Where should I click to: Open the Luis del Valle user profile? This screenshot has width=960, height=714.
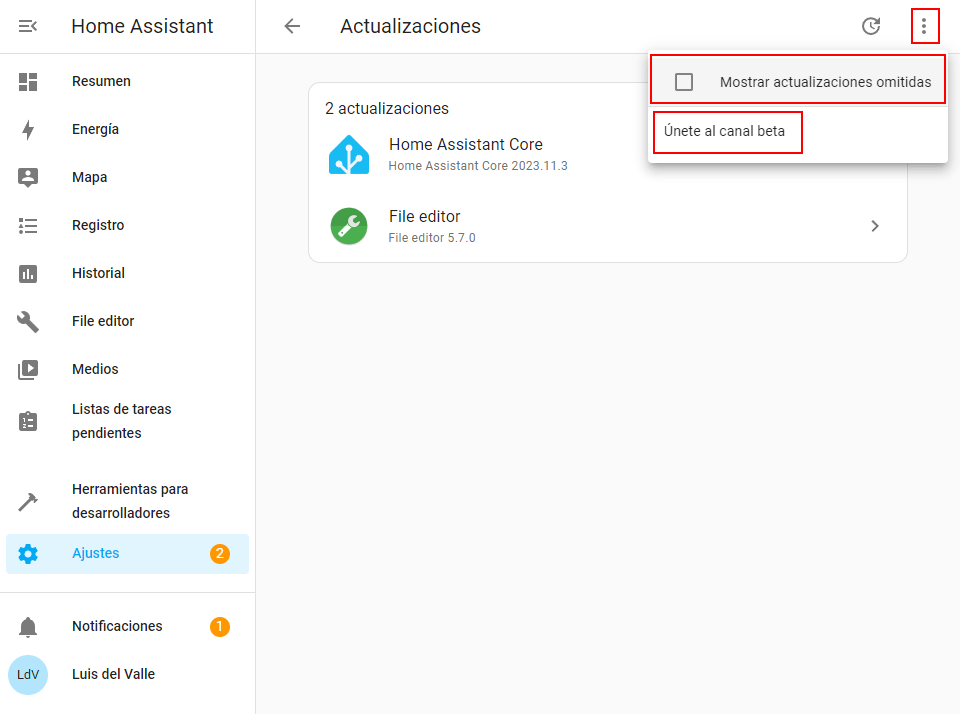point(113,675)
